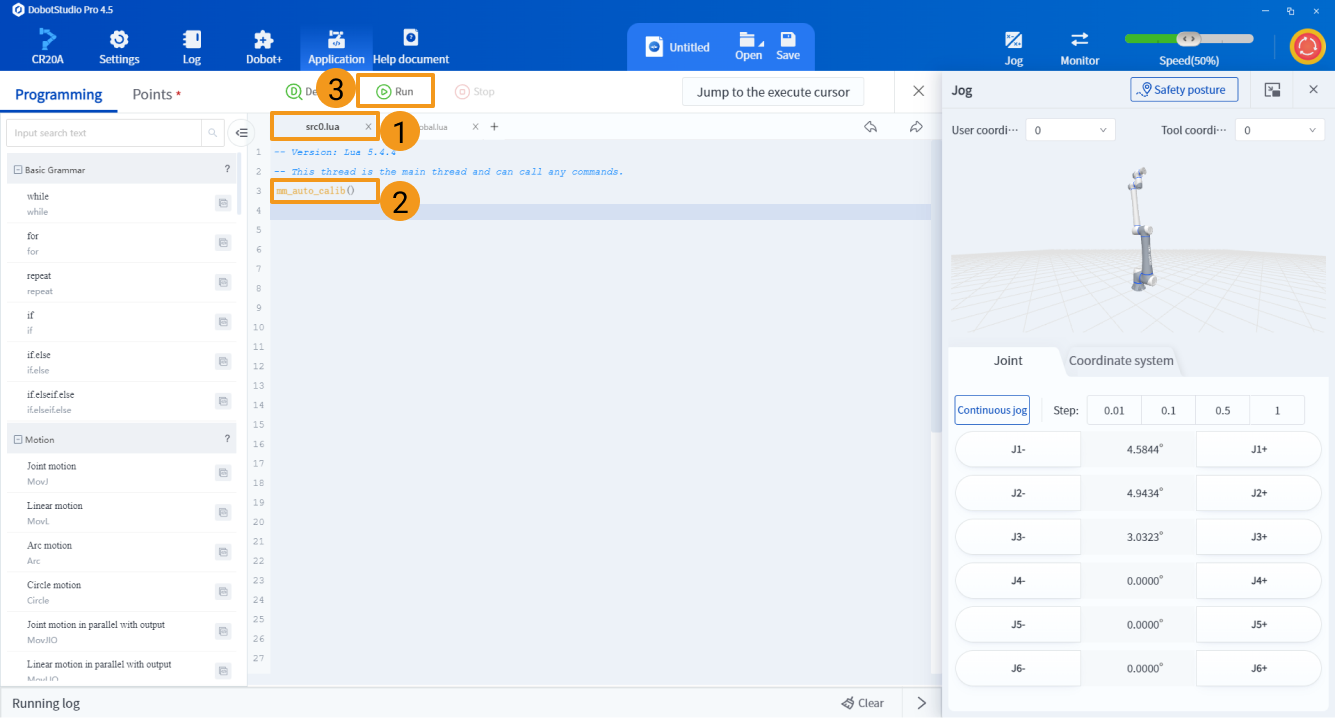Click the undo arrow in editor
Viewport: 1335px width, 718px height.
(871, 127)
